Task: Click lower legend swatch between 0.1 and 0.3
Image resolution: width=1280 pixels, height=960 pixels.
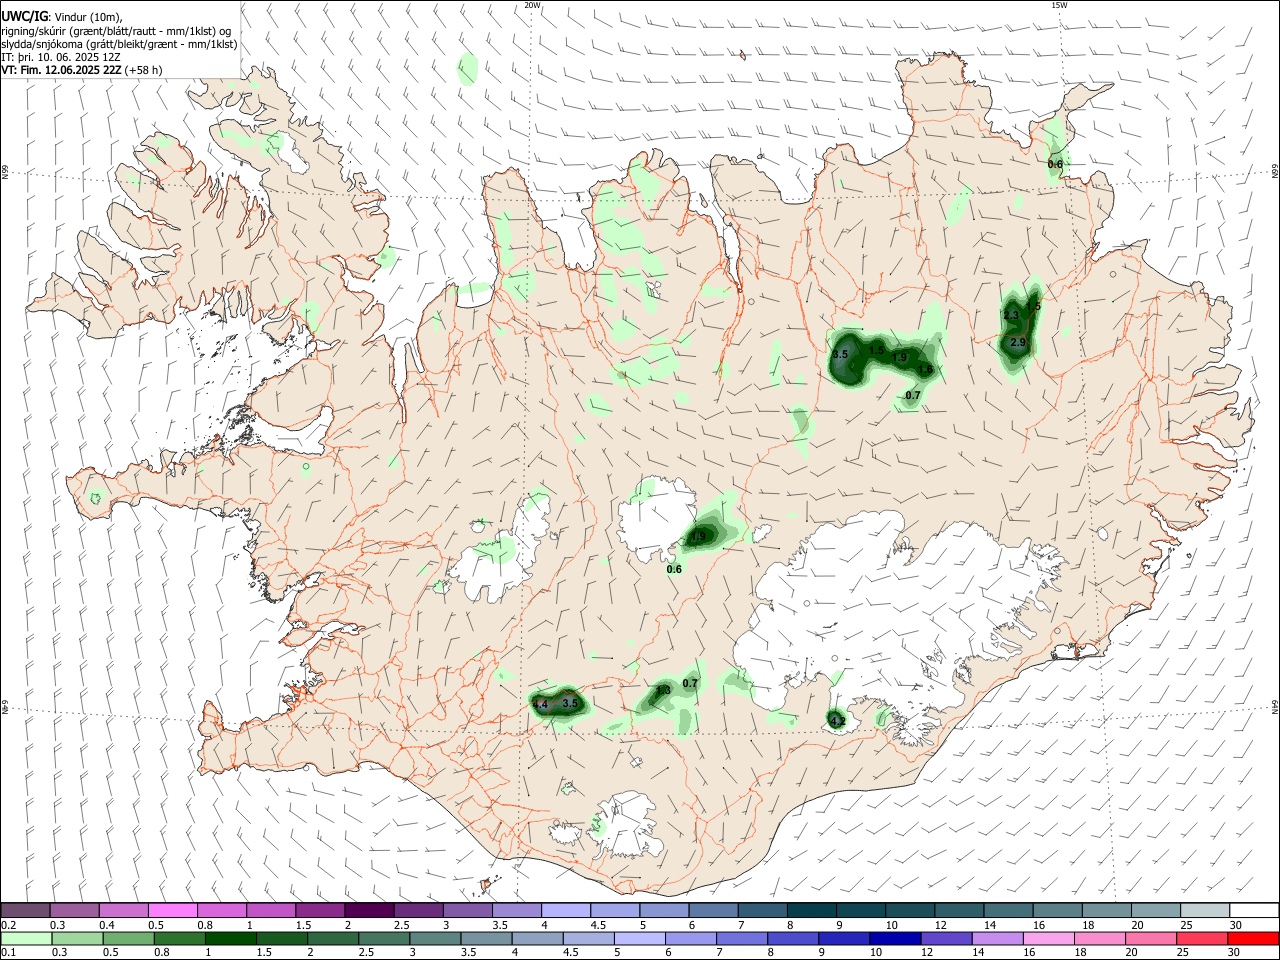Action: 26,938
